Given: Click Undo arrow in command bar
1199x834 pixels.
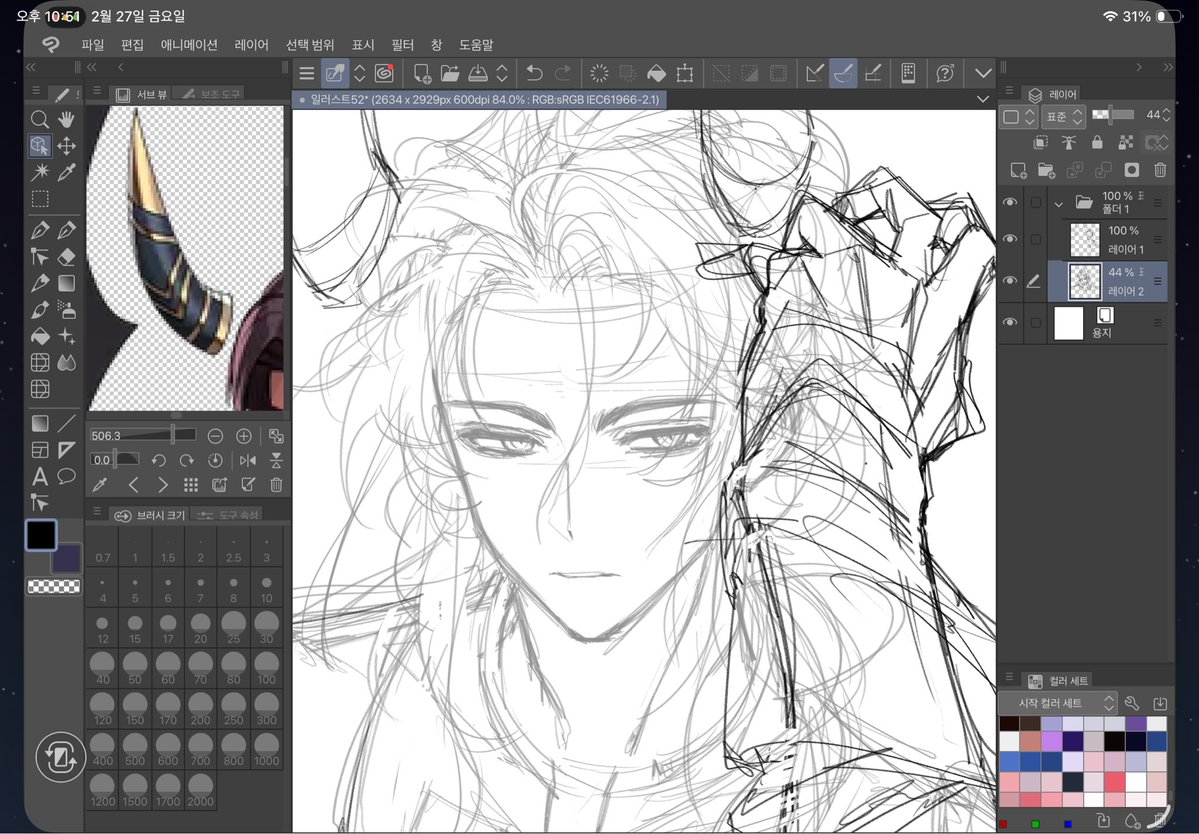Looking at the screenshot, I should click(x=534, y=73).
